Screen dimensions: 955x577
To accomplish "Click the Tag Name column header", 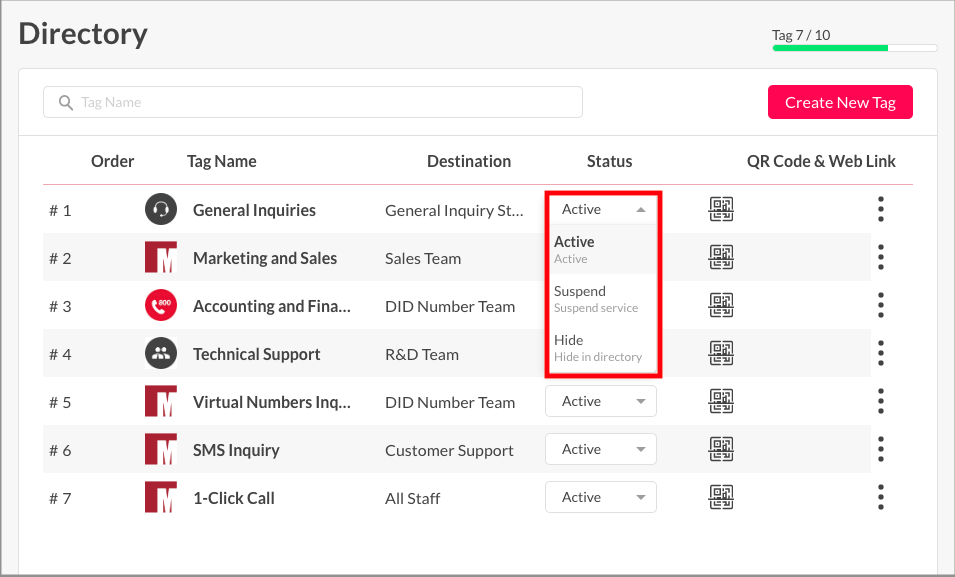I will click(x=222, y=161).
